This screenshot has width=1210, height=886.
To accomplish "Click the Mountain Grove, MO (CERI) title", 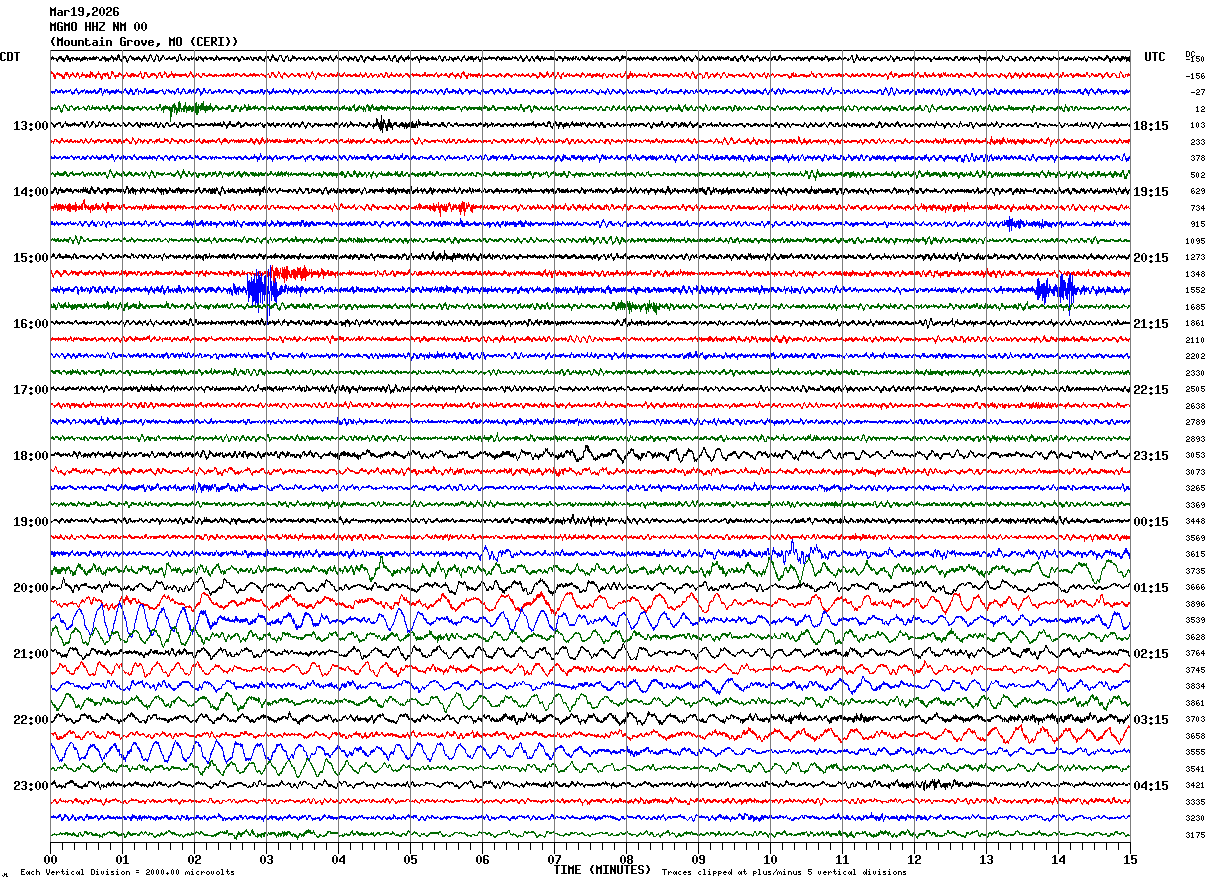I will pyautogui.click(x=144, y=42).
